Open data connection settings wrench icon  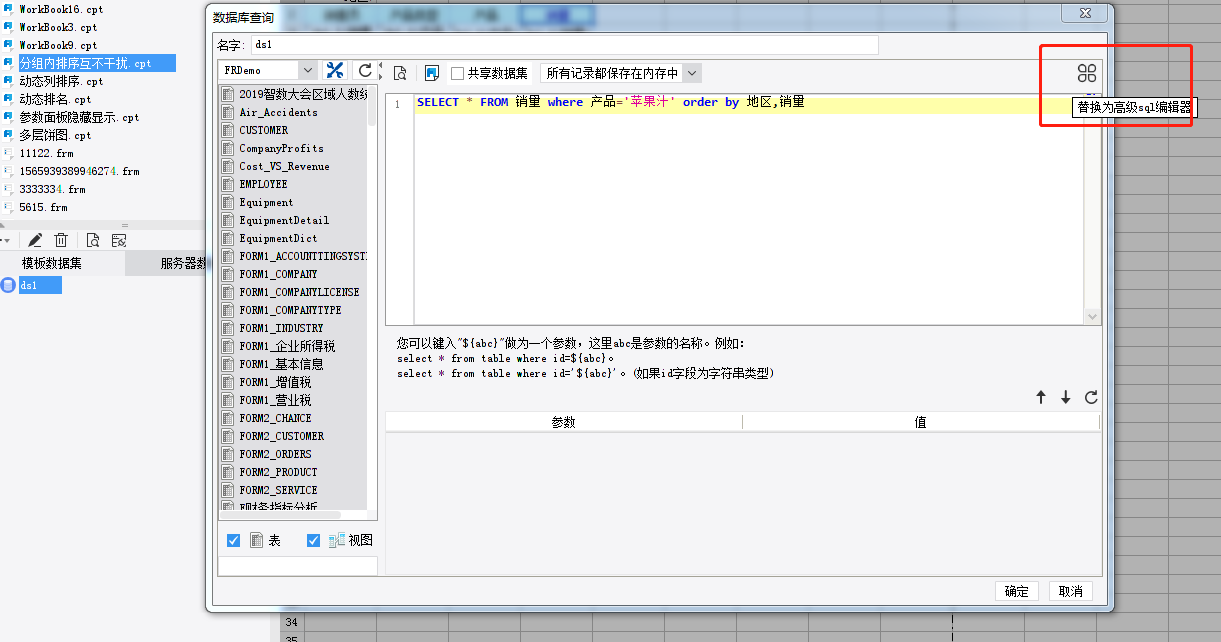(x=335, y=71)
